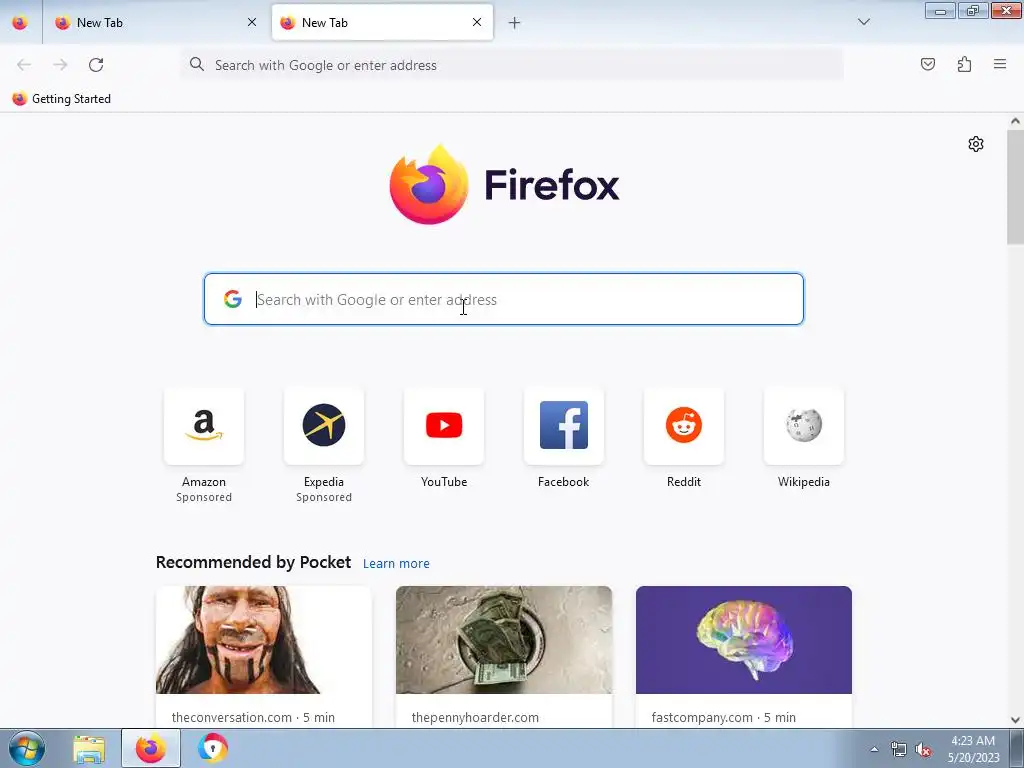Follow Learn more link about Pocket
Viewport: 1024px width, 768px height.
(x=396, y=564)
